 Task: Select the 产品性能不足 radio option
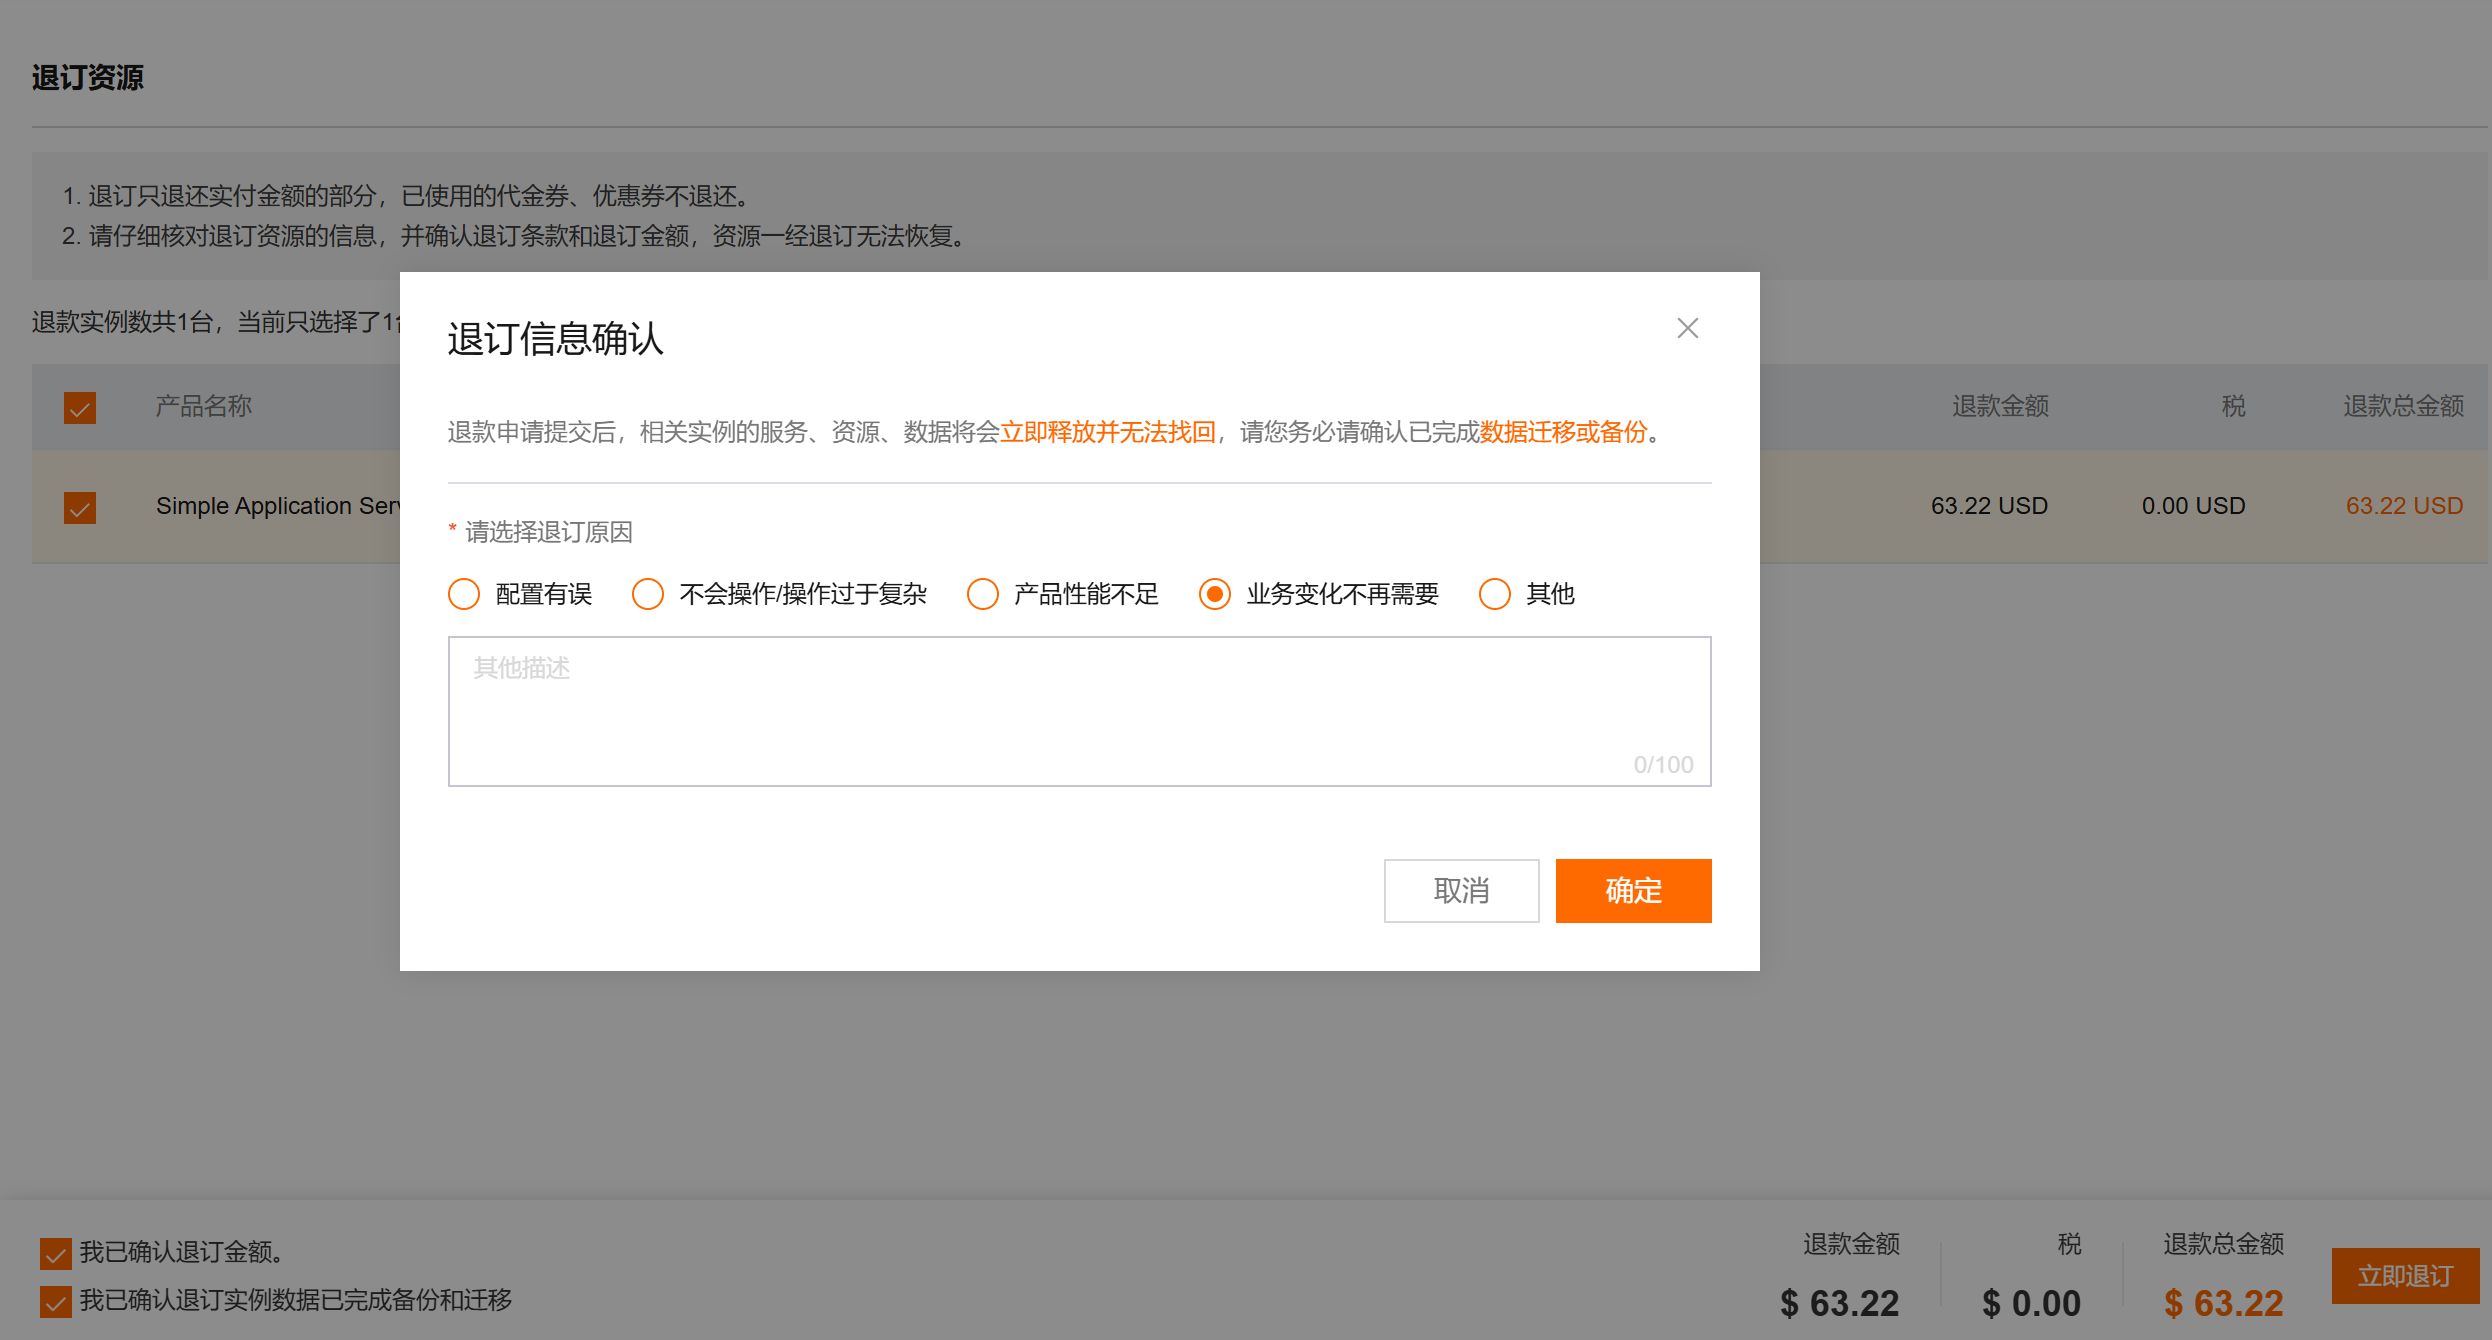pos(983,594)
